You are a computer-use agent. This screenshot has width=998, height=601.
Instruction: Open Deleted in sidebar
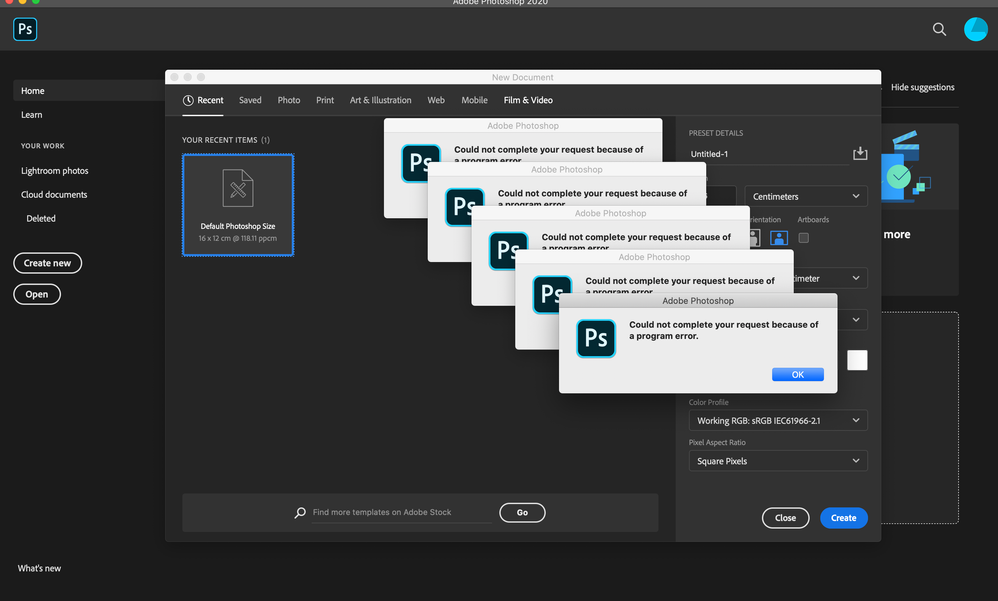41,218
